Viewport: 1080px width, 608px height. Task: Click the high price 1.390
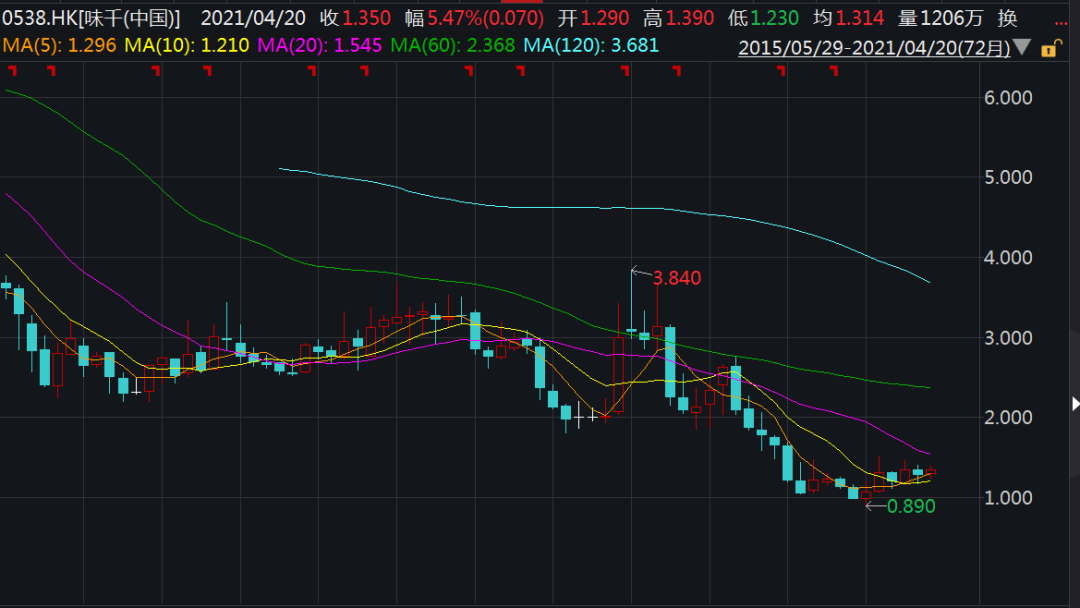pos(689,18)
